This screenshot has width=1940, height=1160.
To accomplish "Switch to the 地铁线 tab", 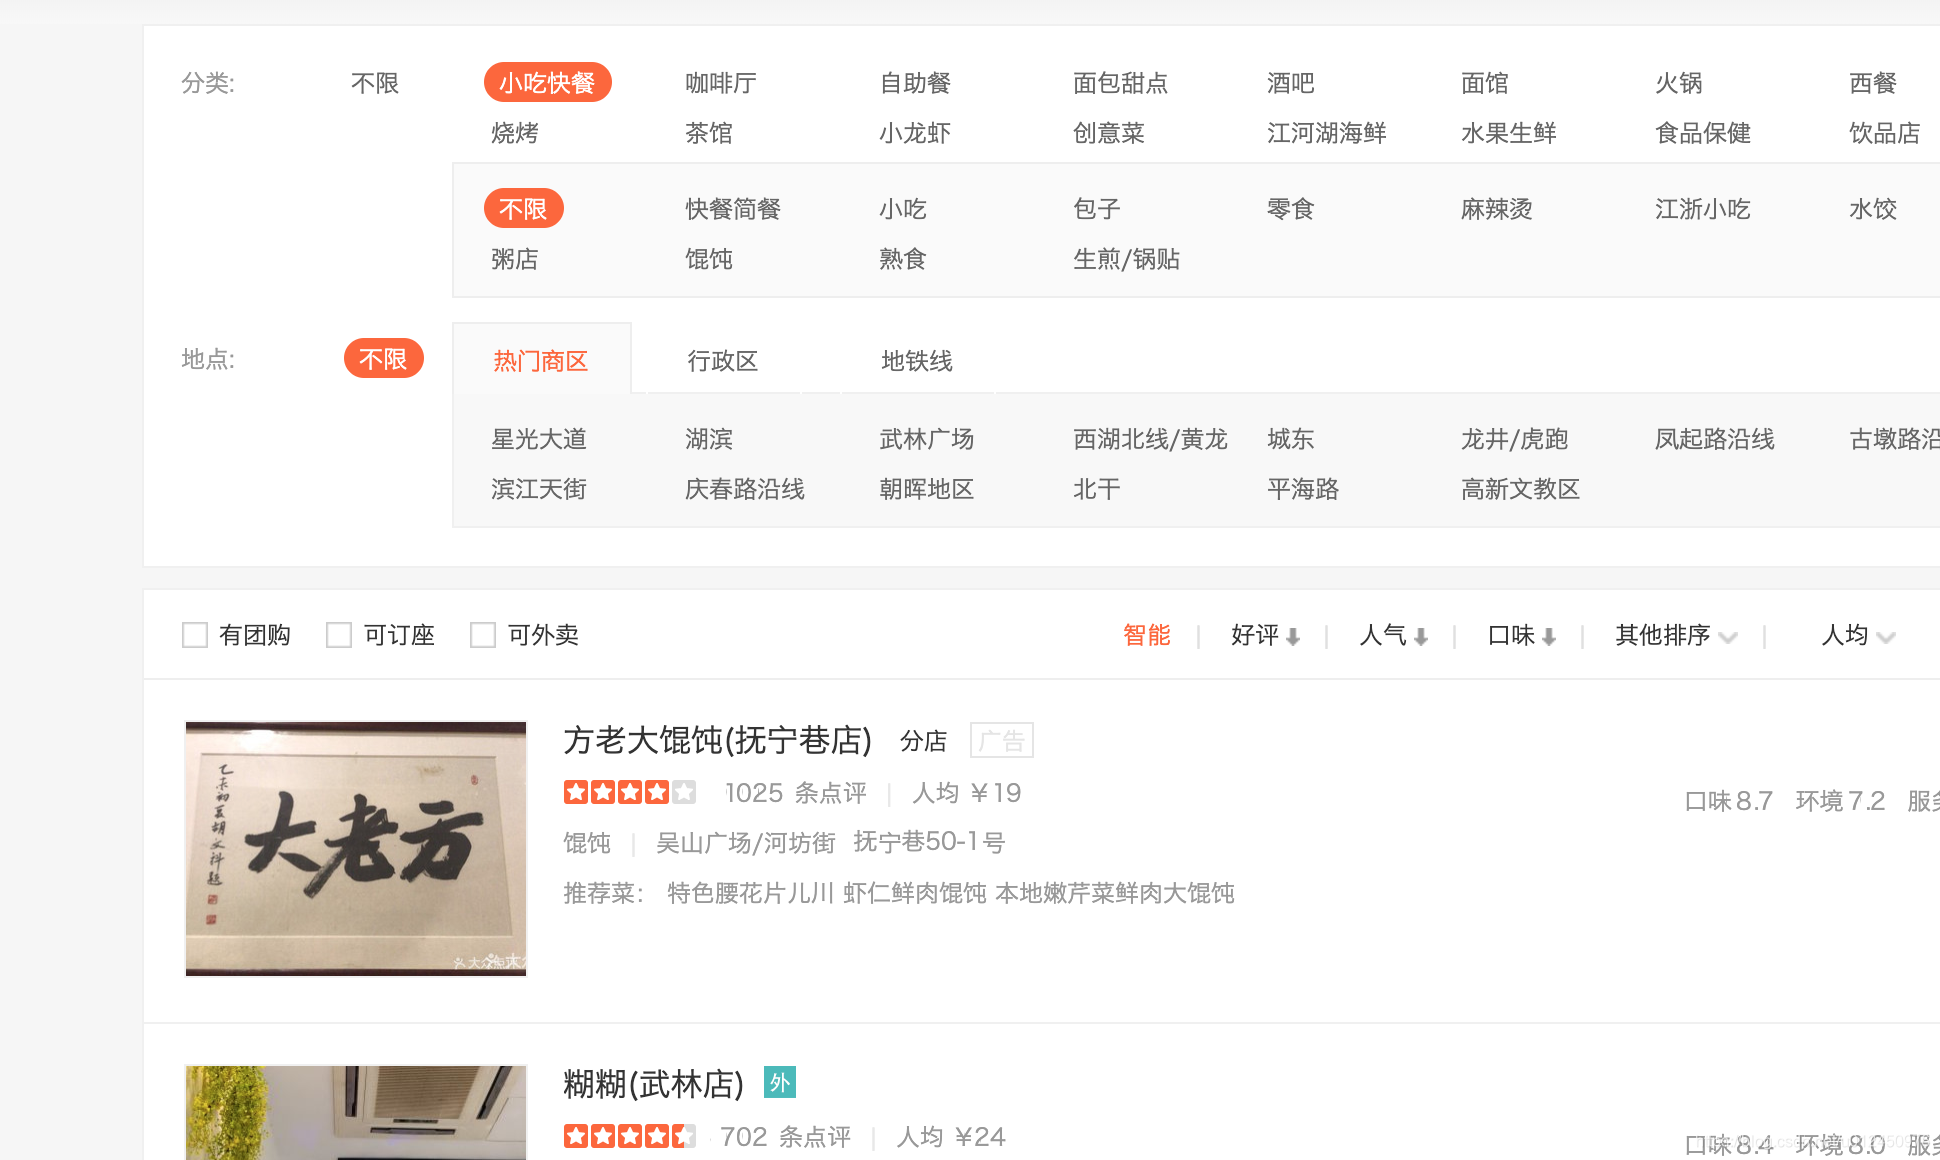I will click(918, 361).
